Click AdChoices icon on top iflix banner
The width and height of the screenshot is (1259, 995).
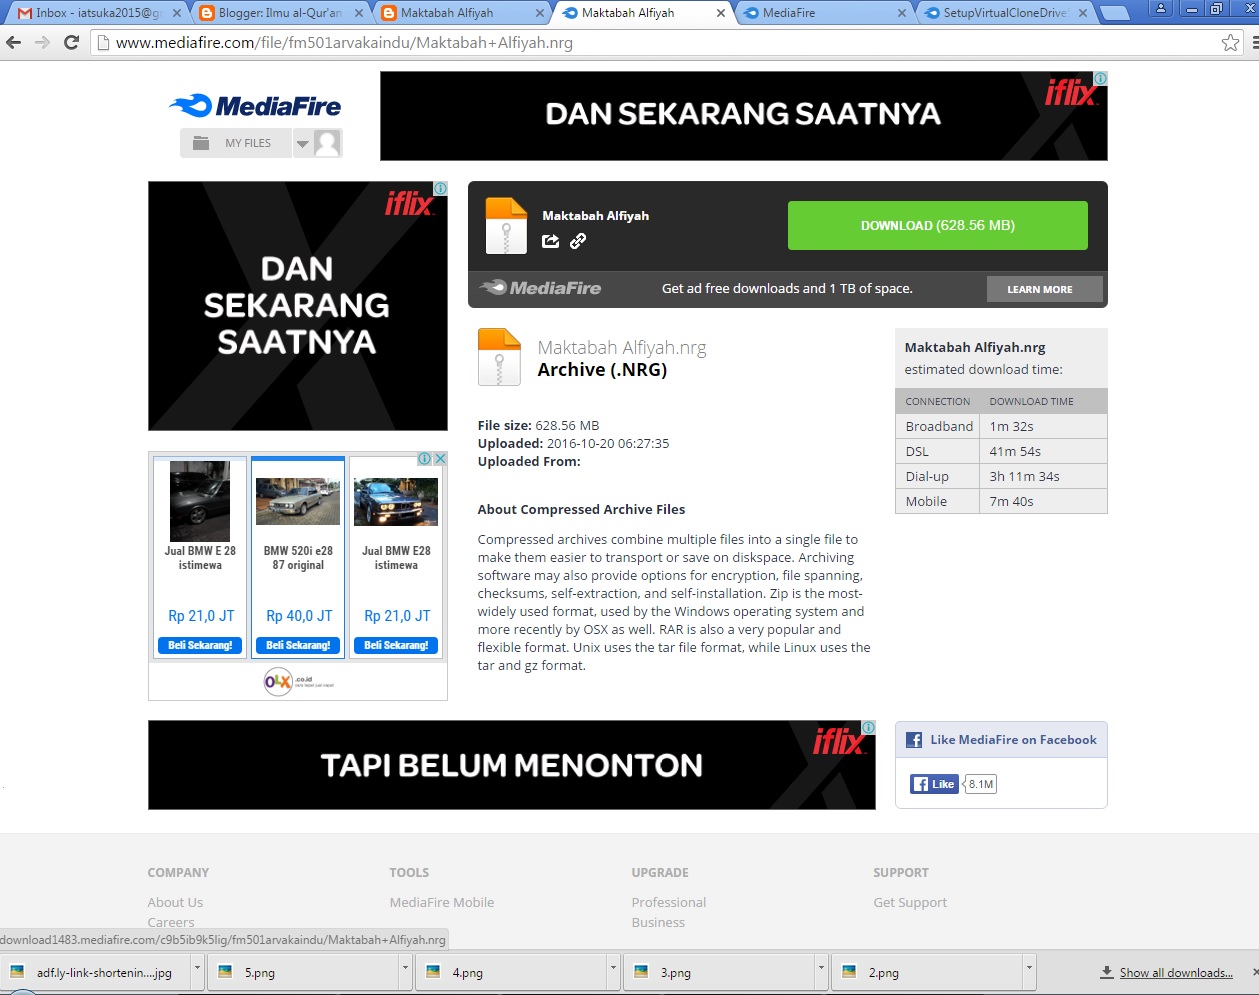click(x=1100, y=78)
